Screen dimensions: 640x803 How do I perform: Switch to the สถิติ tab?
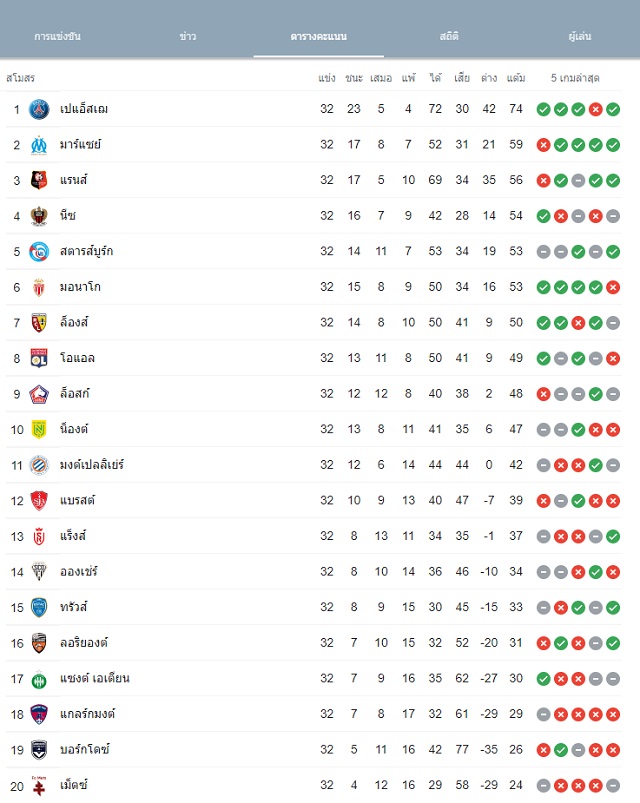(x=449, y=36)
